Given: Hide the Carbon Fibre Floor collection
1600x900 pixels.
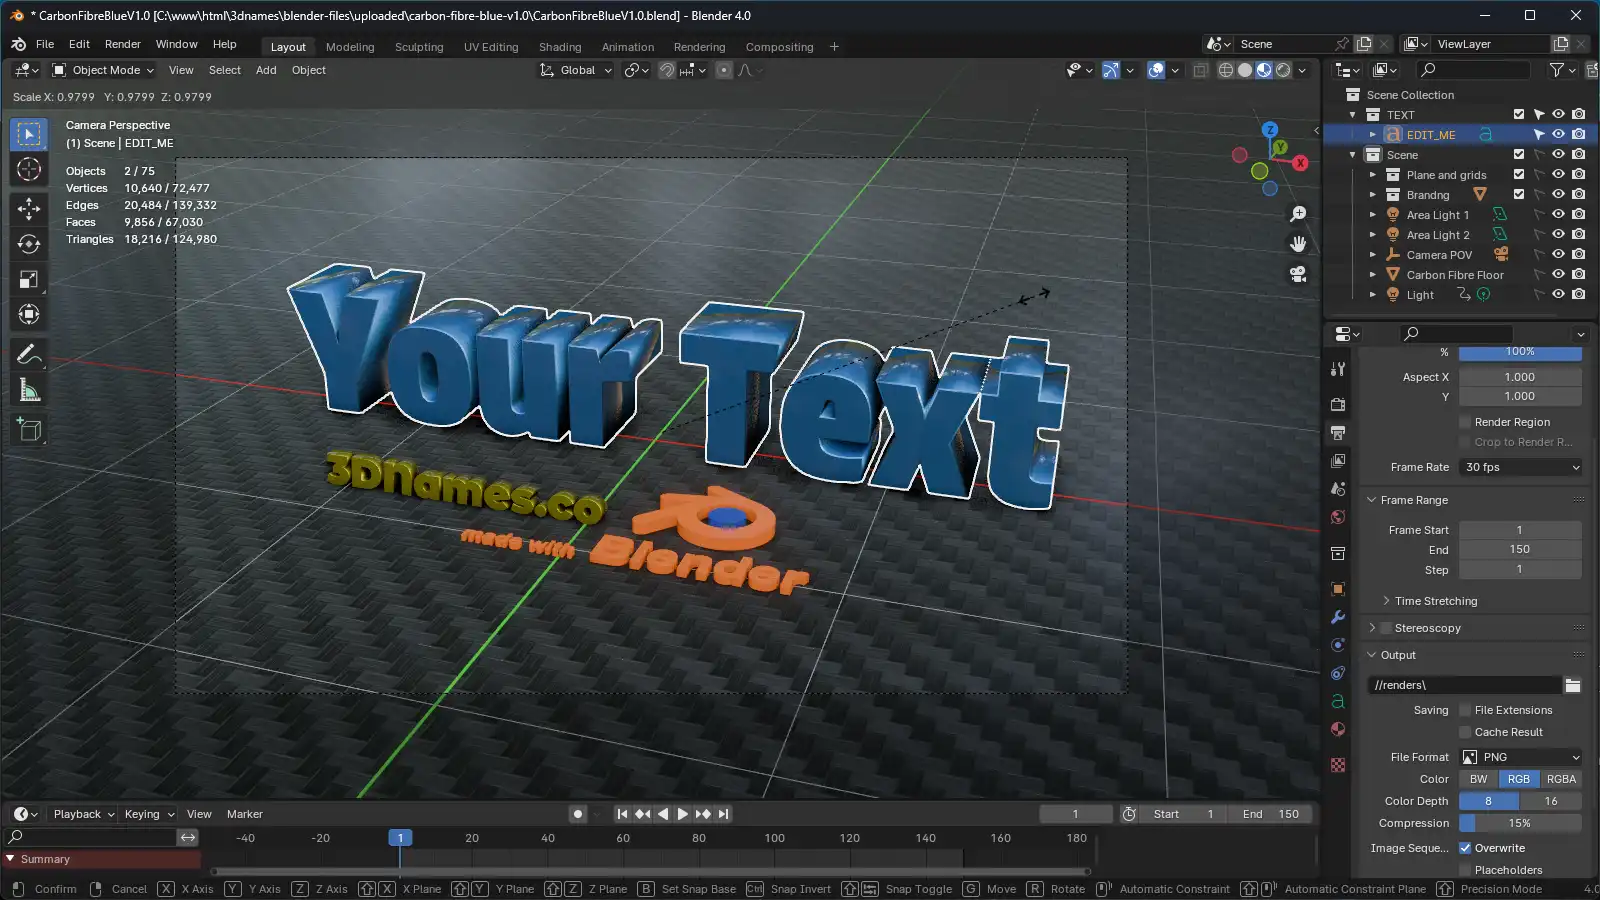Looking at the screenshot, I should (x=1558, y=275).
